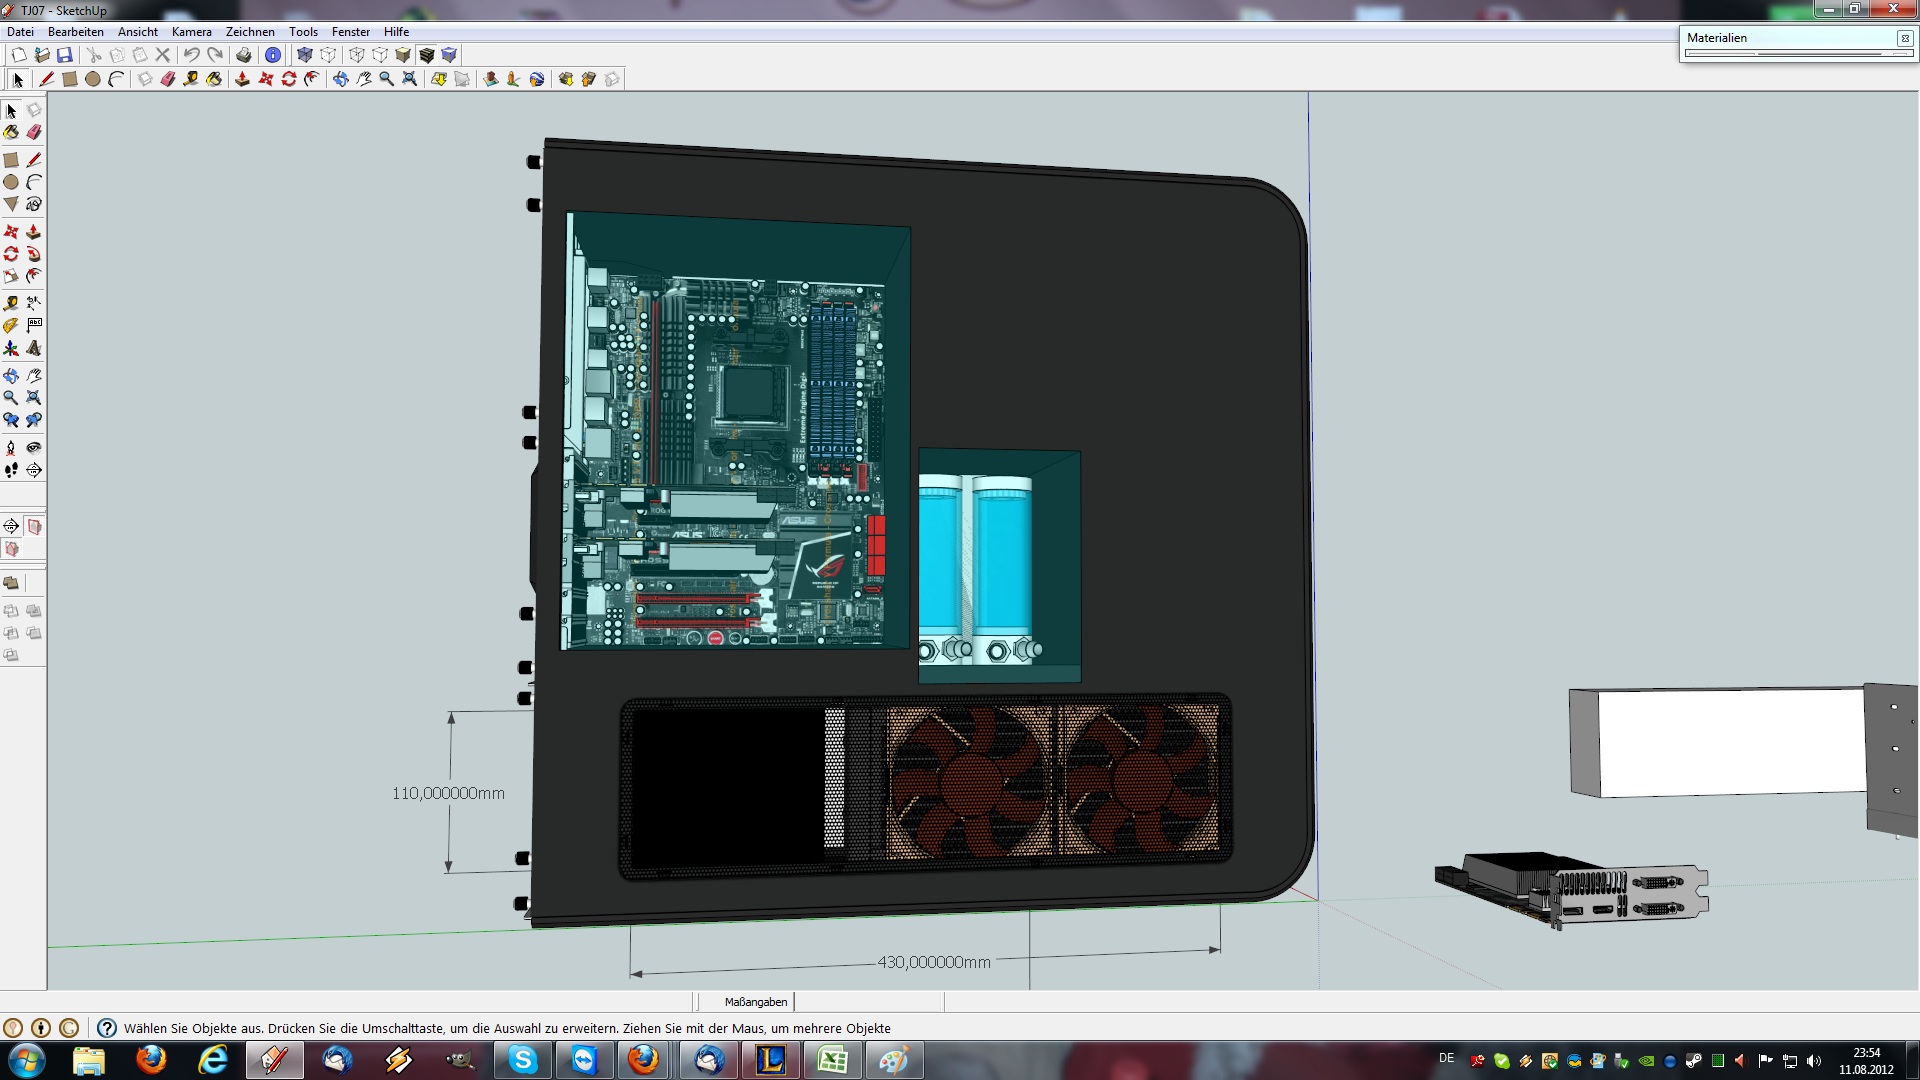Open Skype from the Windows taskbar
Screen dimensions: 1920x1080
click(x=523, y=1059)
